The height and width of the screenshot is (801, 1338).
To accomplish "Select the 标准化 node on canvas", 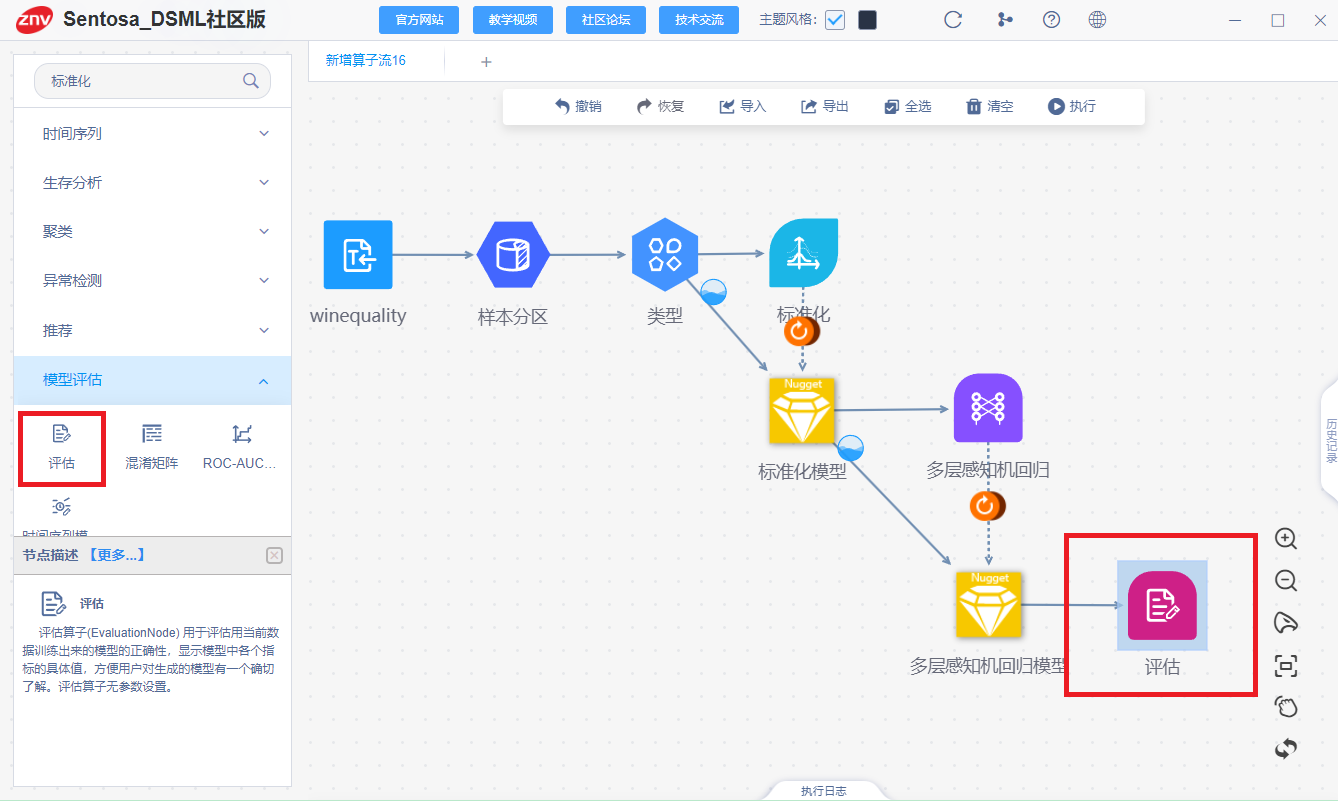I will (803, 253).
